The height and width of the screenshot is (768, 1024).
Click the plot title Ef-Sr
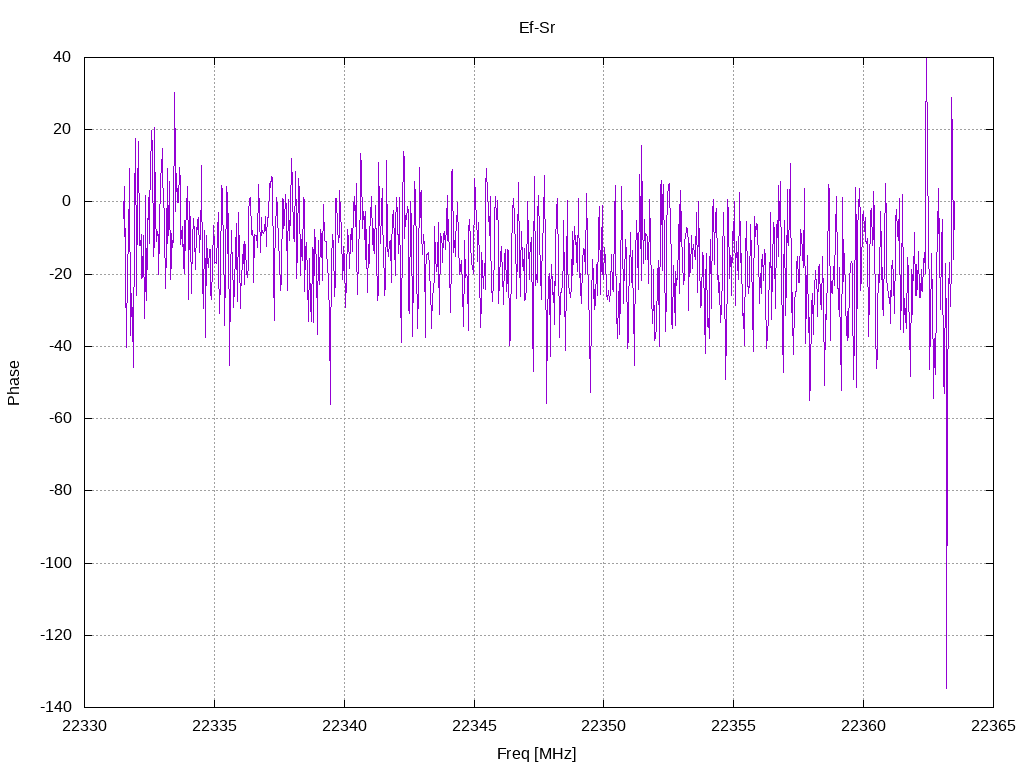coord(537,27)
